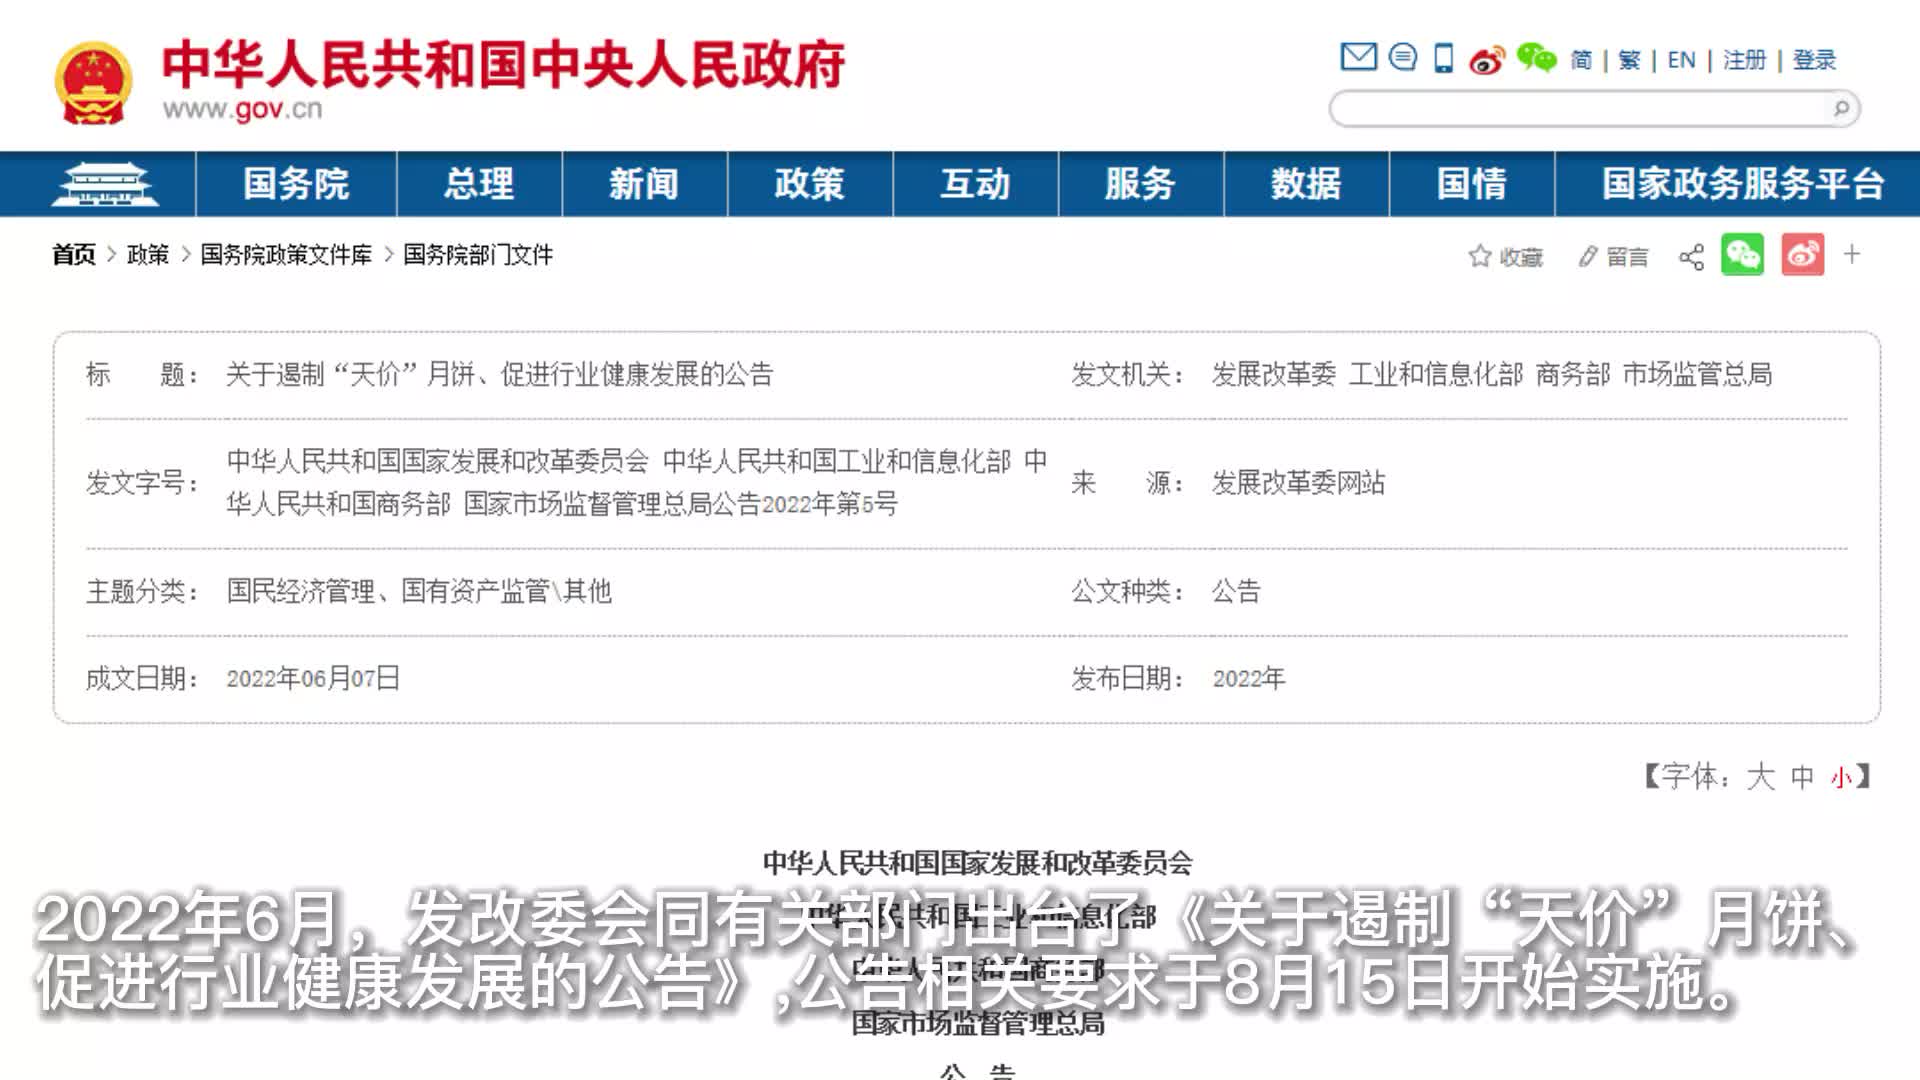
Task: Click the mobile phone icon in header
Action: coord(1443,59)
